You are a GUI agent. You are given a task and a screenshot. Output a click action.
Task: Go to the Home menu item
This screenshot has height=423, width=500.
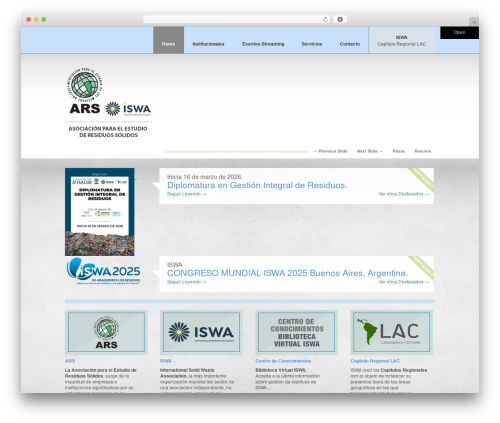point(168,40)
